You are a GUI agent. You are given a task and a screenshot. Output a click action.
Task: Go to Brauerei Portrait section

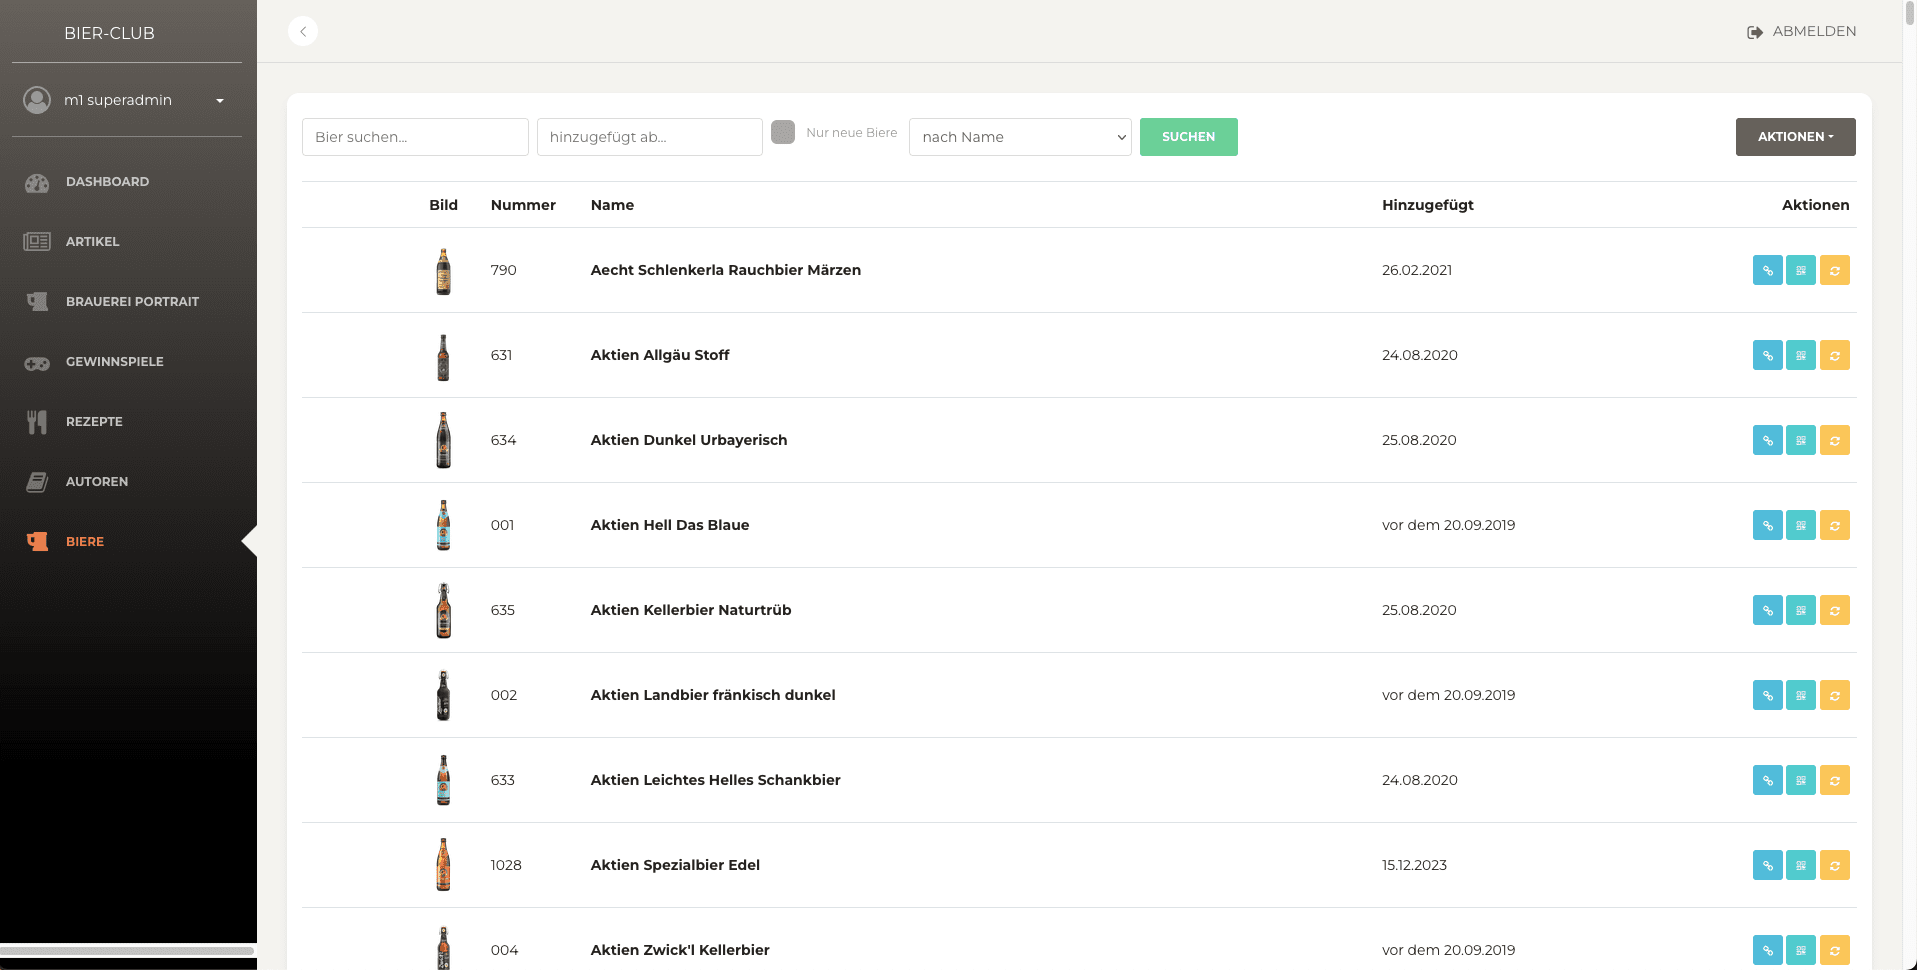[x=132, y=302]
